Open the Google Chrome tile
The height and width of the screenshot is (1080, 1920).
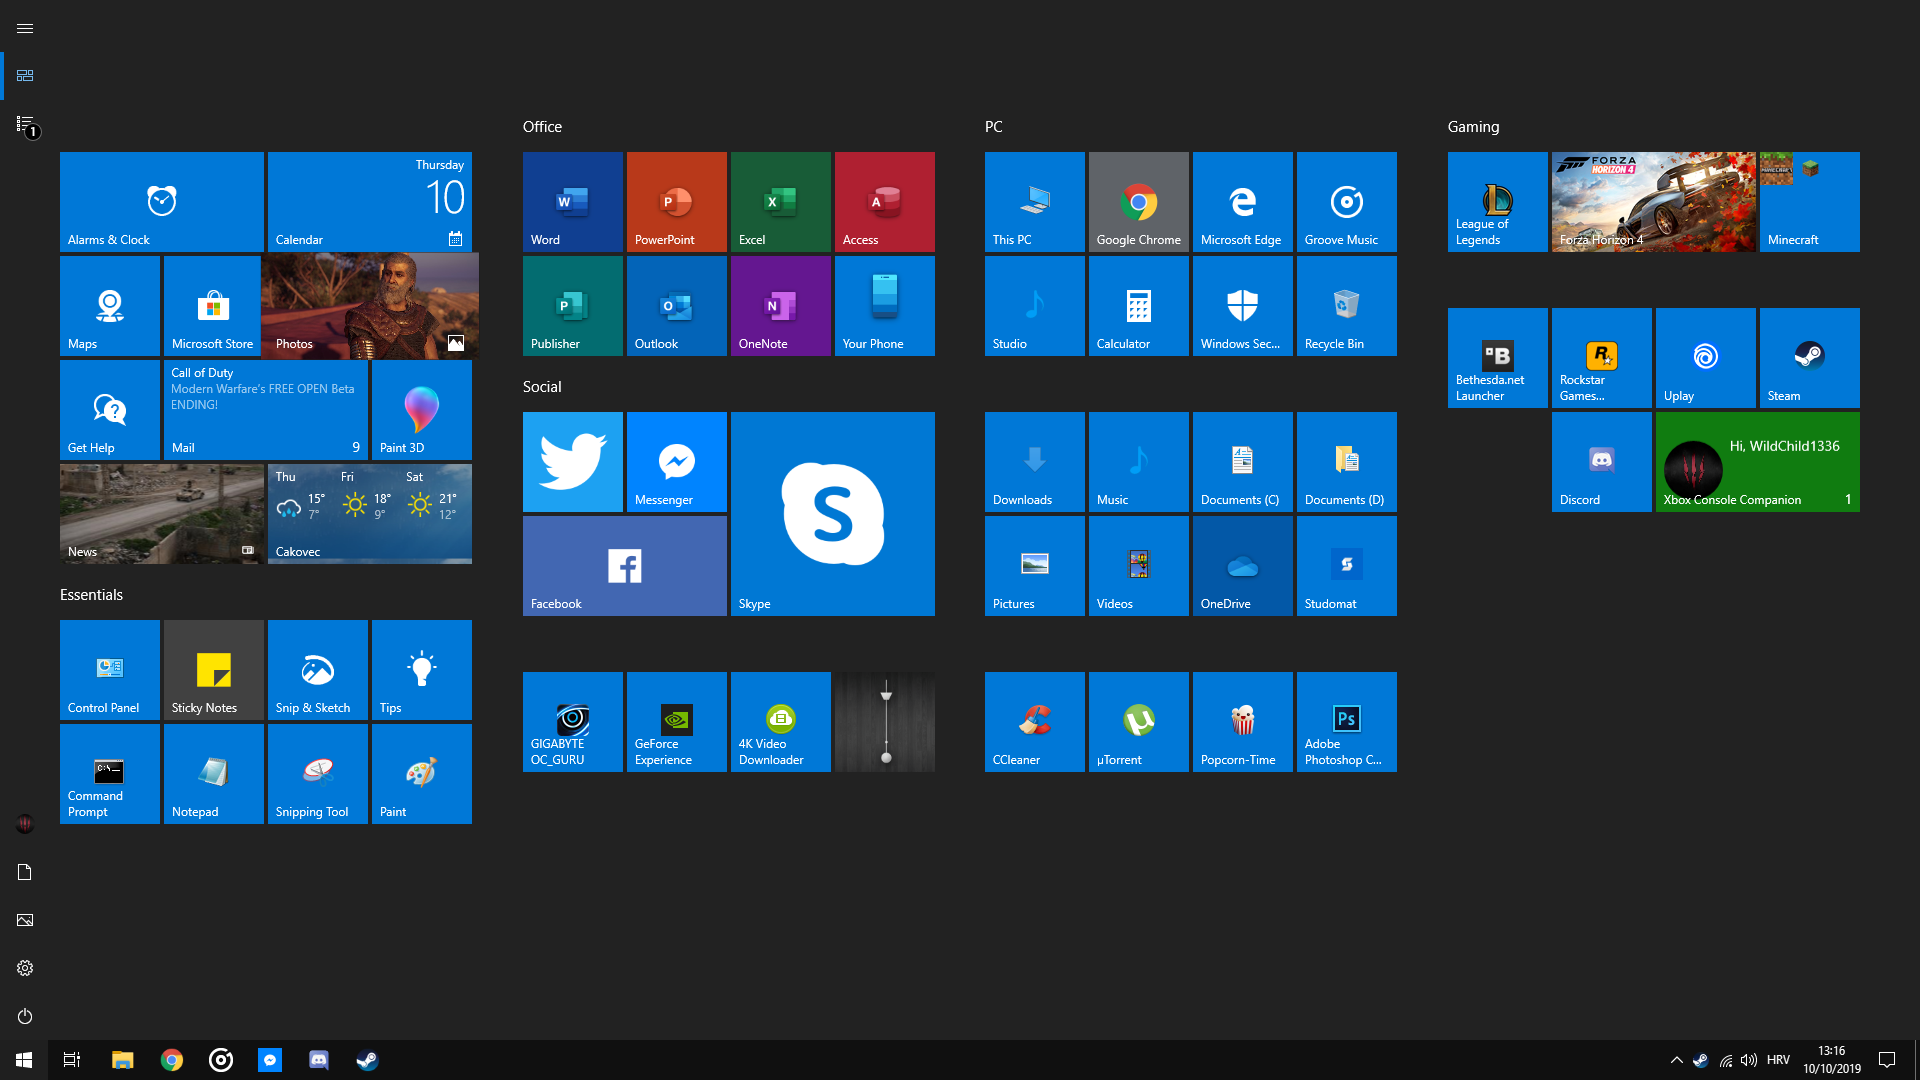[x=1137, y=201]
